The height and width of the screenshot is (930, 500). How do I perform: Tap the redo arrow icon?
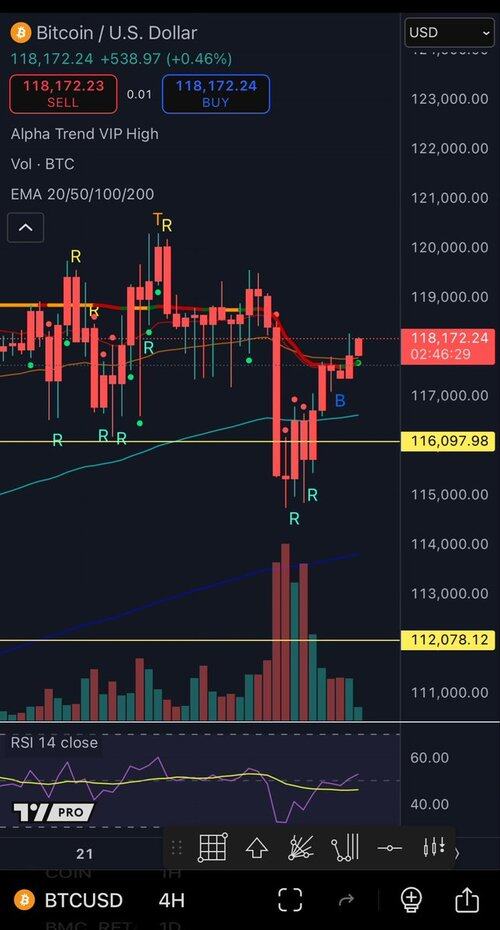pyautogui.click(x=346, y=900)
